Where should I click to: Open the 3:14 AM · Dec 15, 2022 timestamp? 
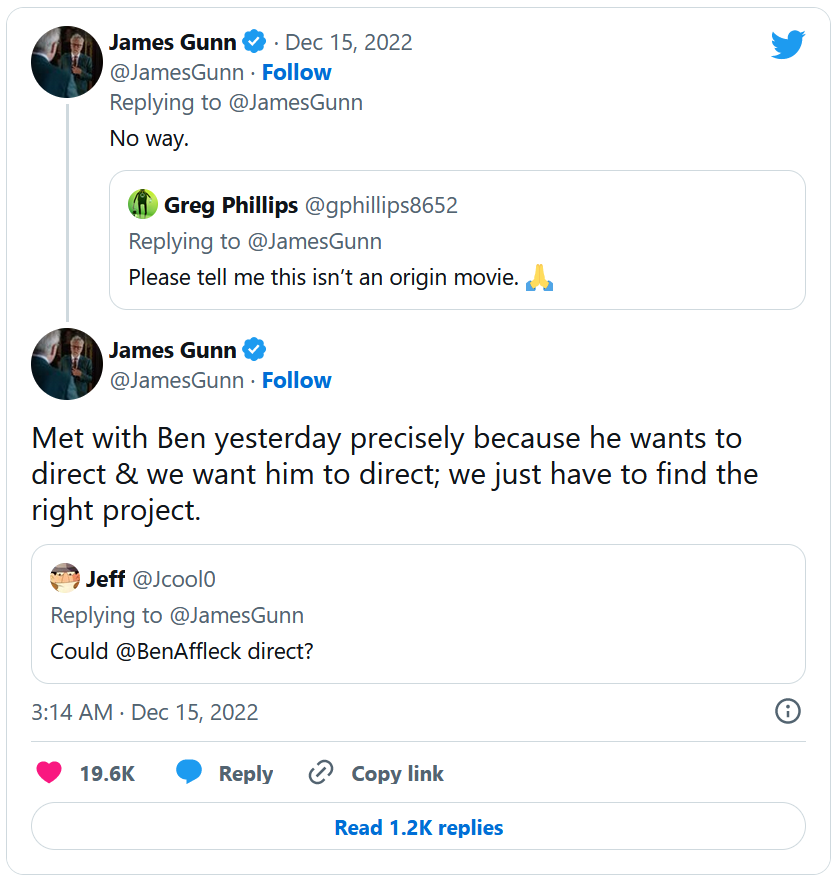pos(145,712)
